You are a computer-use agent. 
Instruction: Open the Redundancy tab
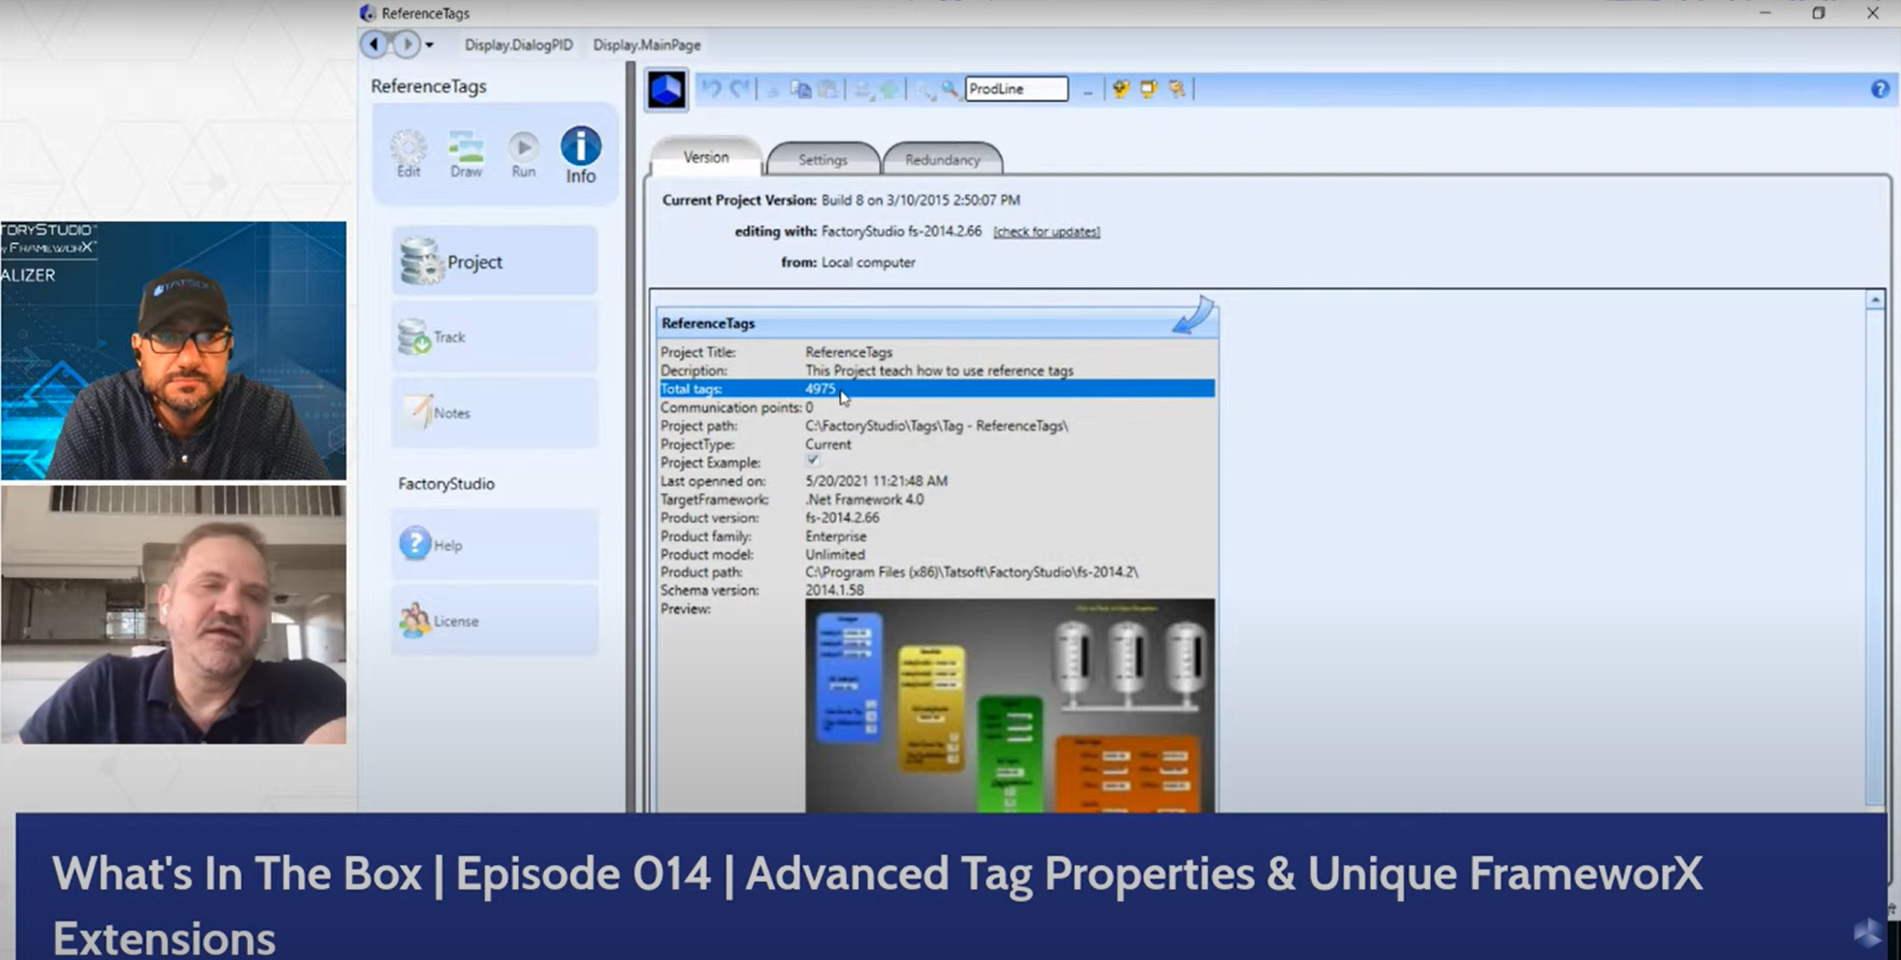(942, 160)
